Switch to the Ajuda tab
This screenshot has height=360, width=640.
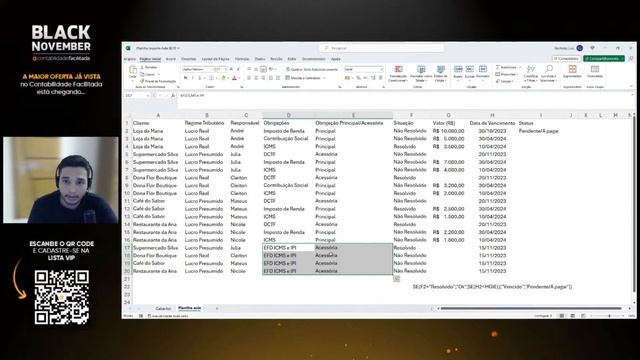[x=336, y=59]
